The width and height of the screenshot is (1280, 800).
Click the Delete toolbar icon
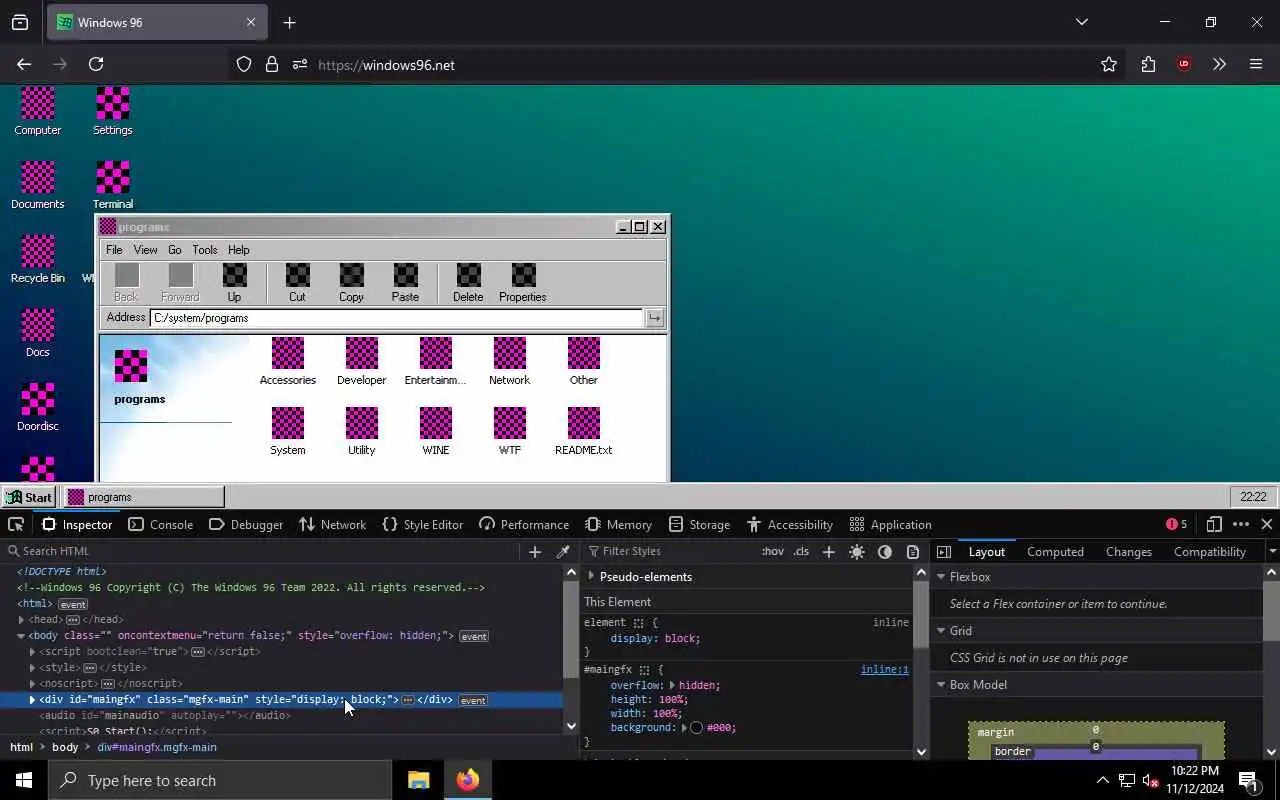(x=468, y=283)
